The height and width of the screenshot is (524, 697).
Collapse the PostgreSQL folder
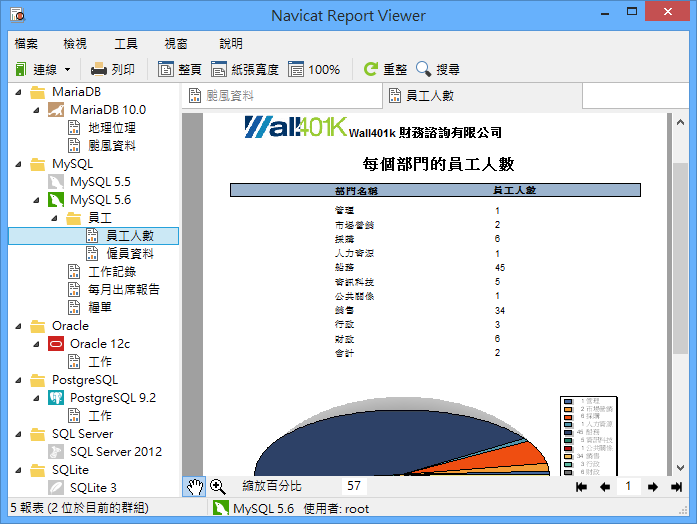[x=18, y=380]
